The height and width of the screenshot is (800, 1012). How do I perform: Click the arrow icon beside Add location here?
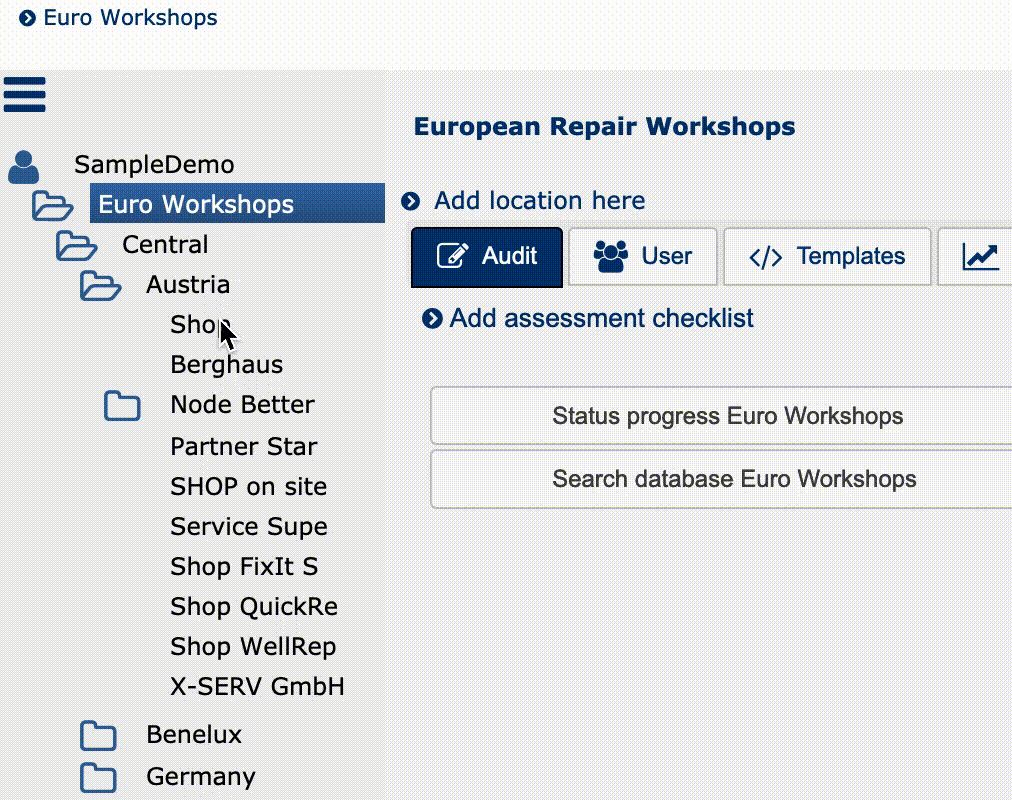pyautogui.click(x=410, y=202)
